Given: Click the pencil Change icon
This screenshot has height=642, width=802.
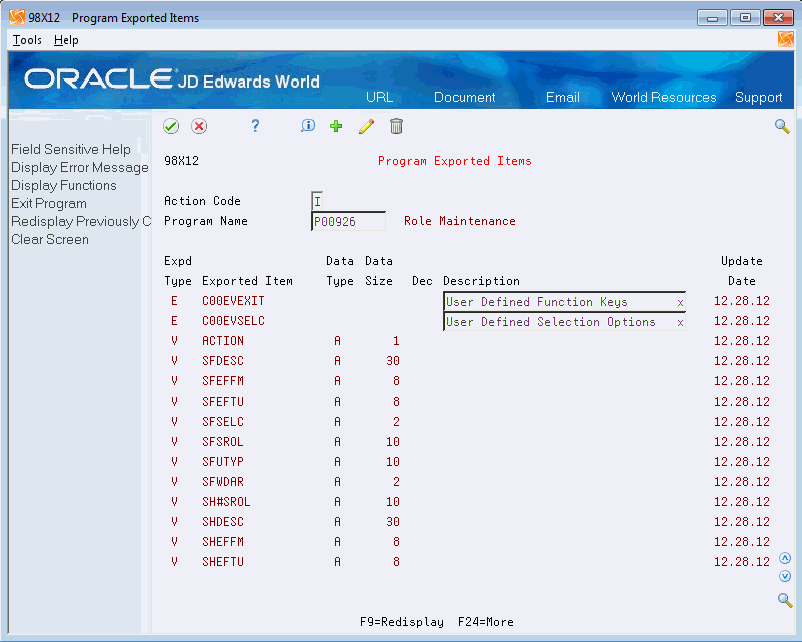Looking at the screenshot, I should pos(366,126).
